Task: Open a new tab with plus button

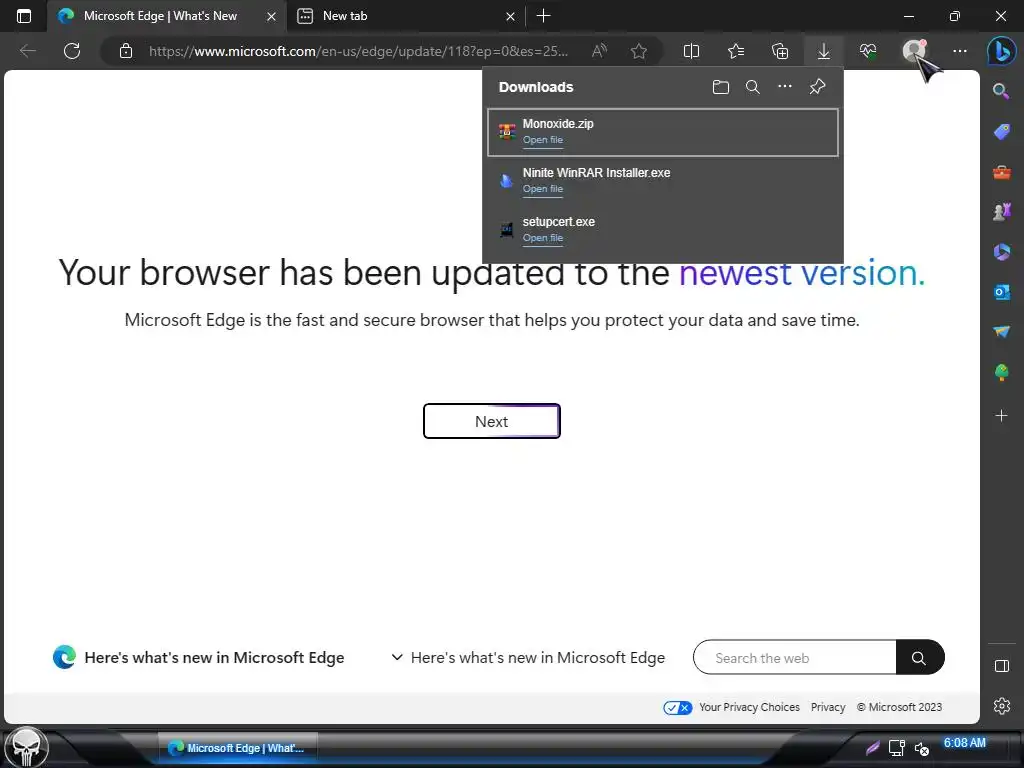Action: [x=543, y=16]
